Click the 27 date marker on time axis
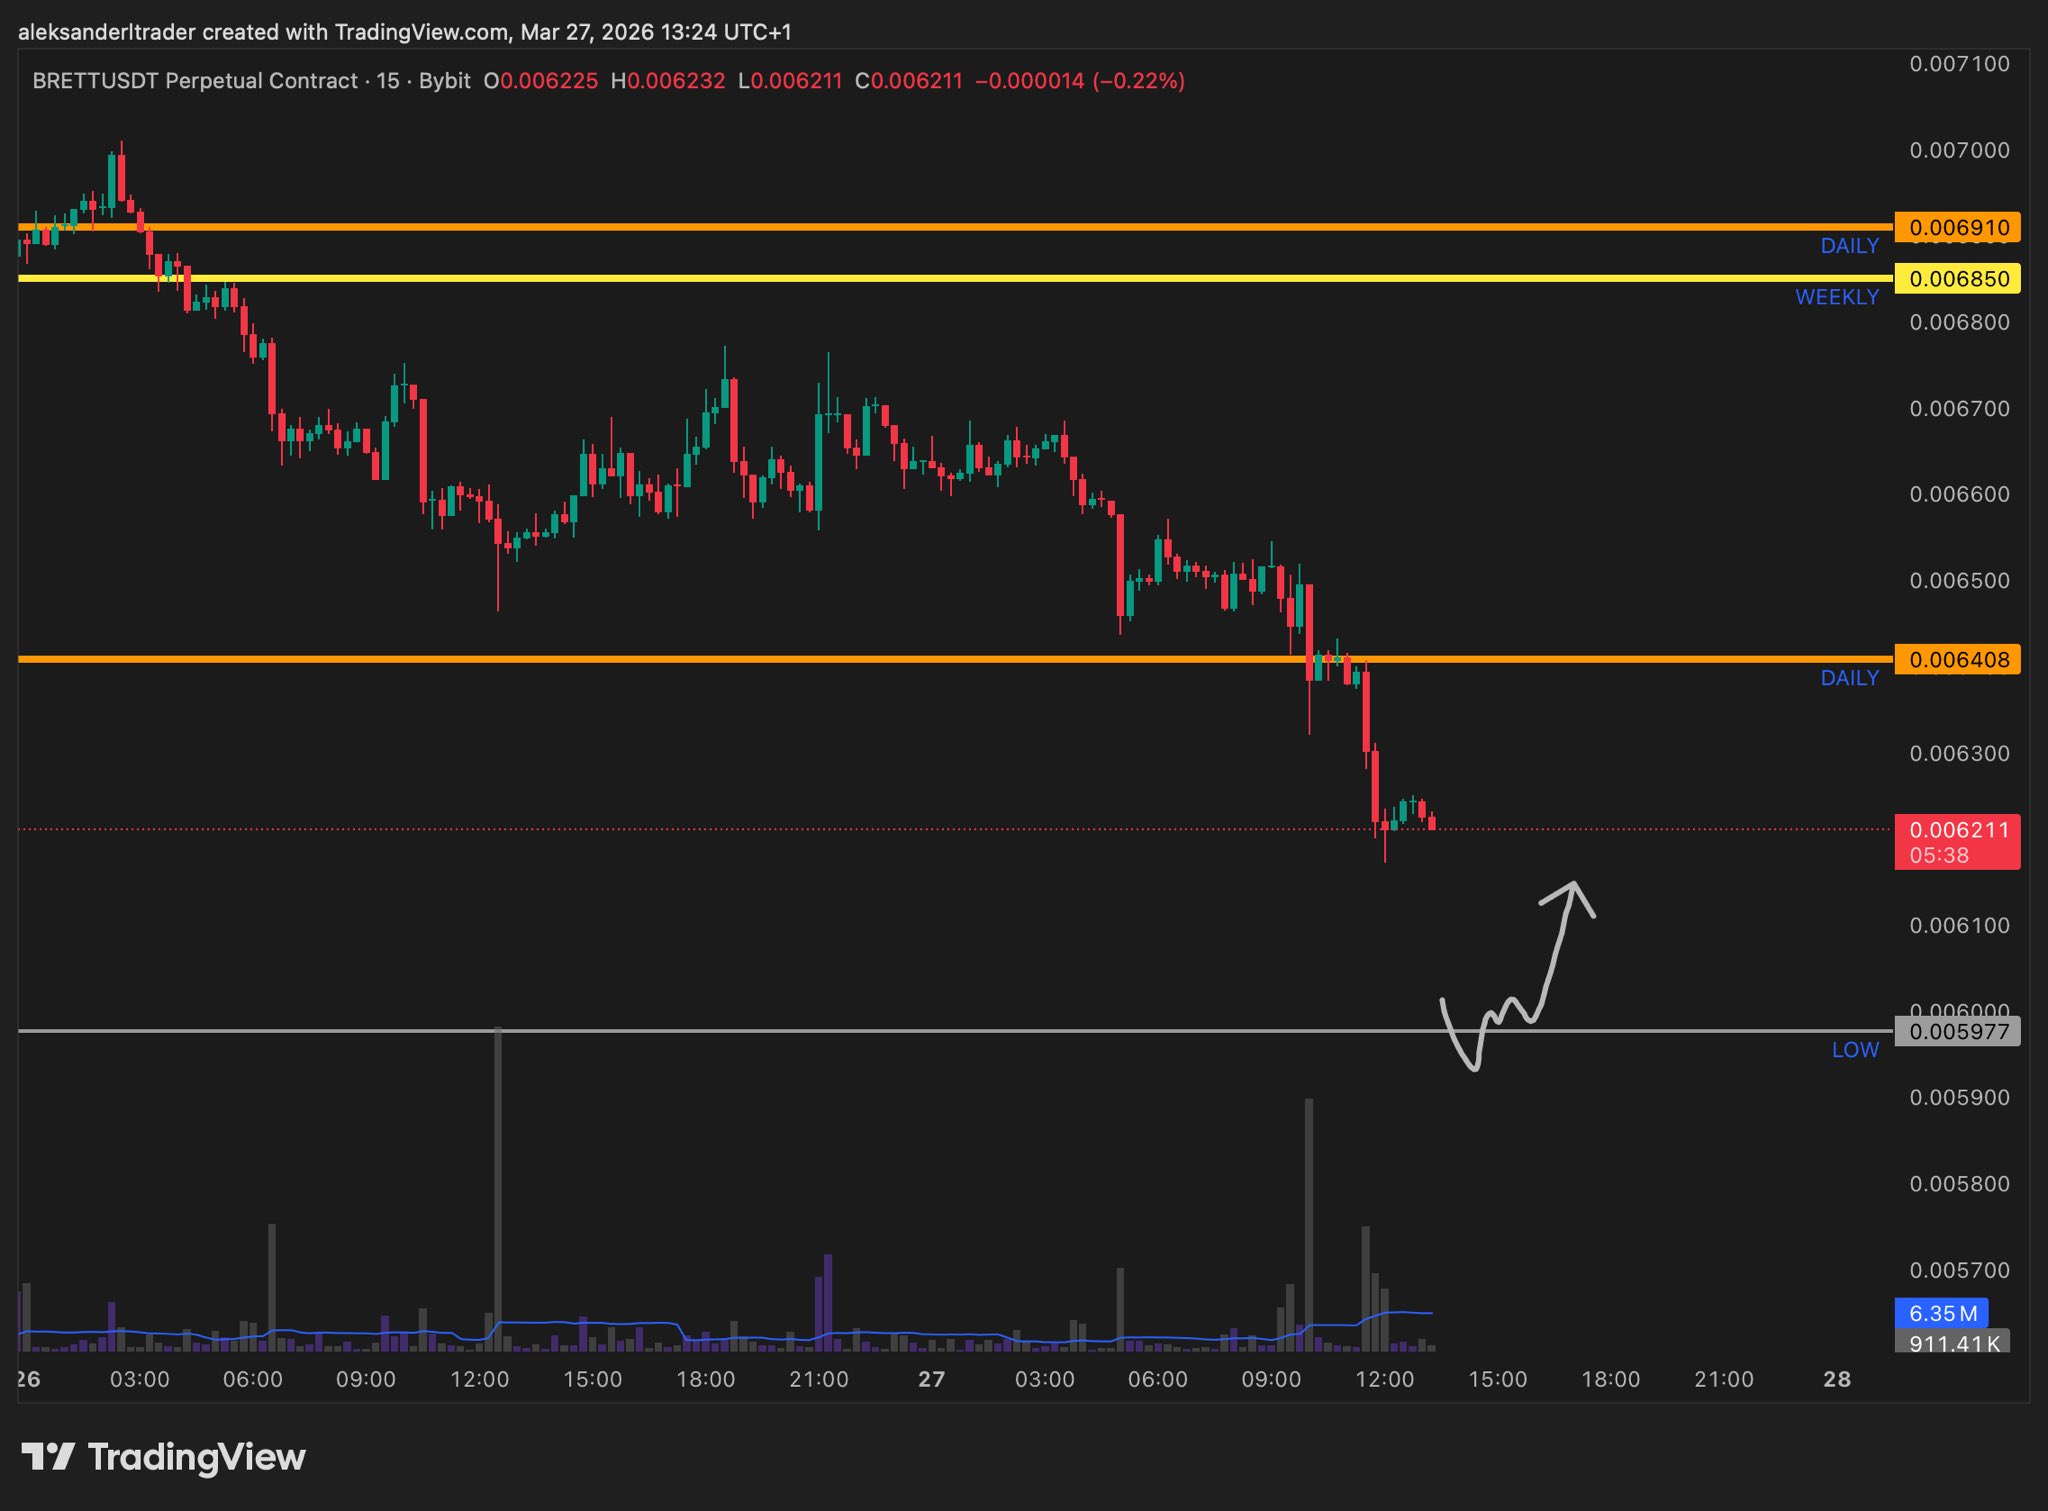The width and height of the screenshot is (2048, 1511). tap(931, 1380)
